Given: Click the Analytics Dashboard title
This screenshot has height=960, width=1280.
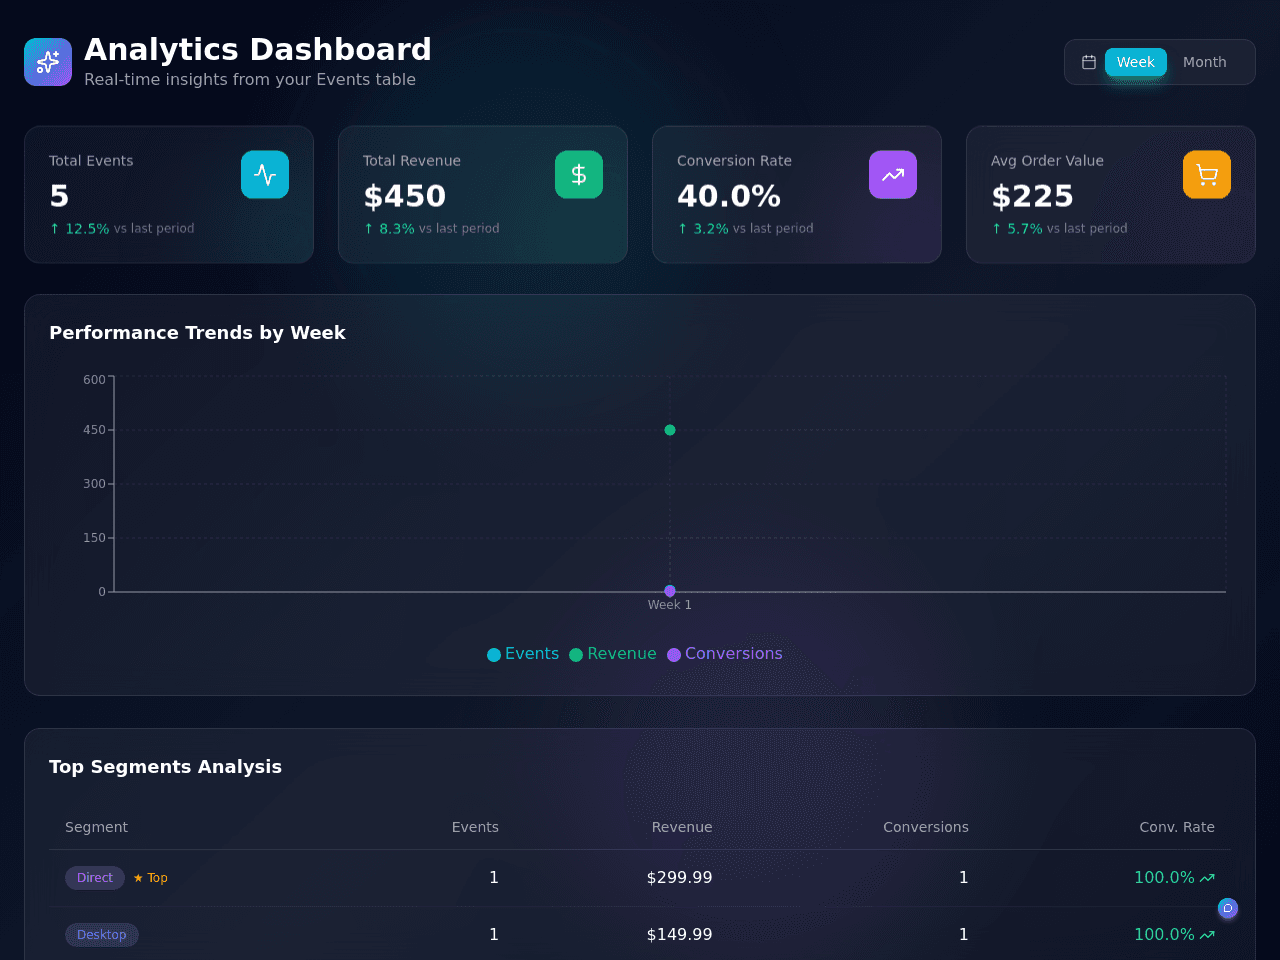Looking at the screenshot, I should [x=258, y=50].
